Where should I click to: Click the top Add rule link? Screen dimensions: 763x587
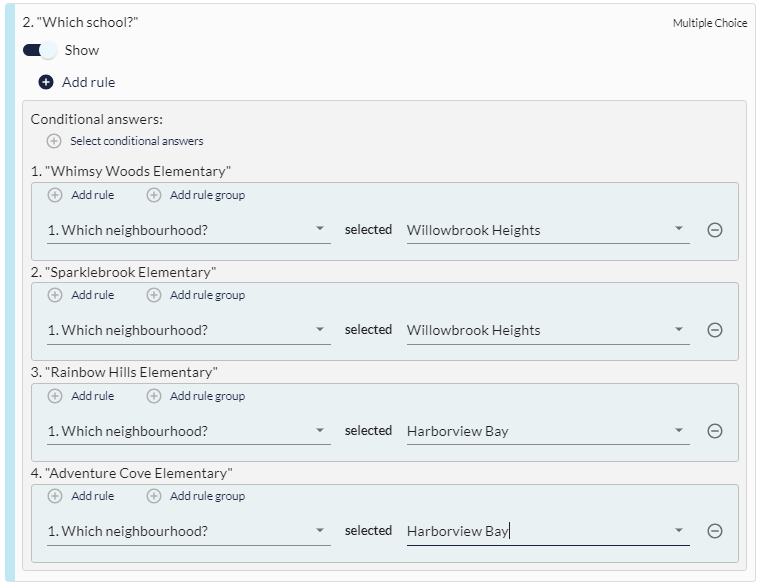(x=89, y=82)
